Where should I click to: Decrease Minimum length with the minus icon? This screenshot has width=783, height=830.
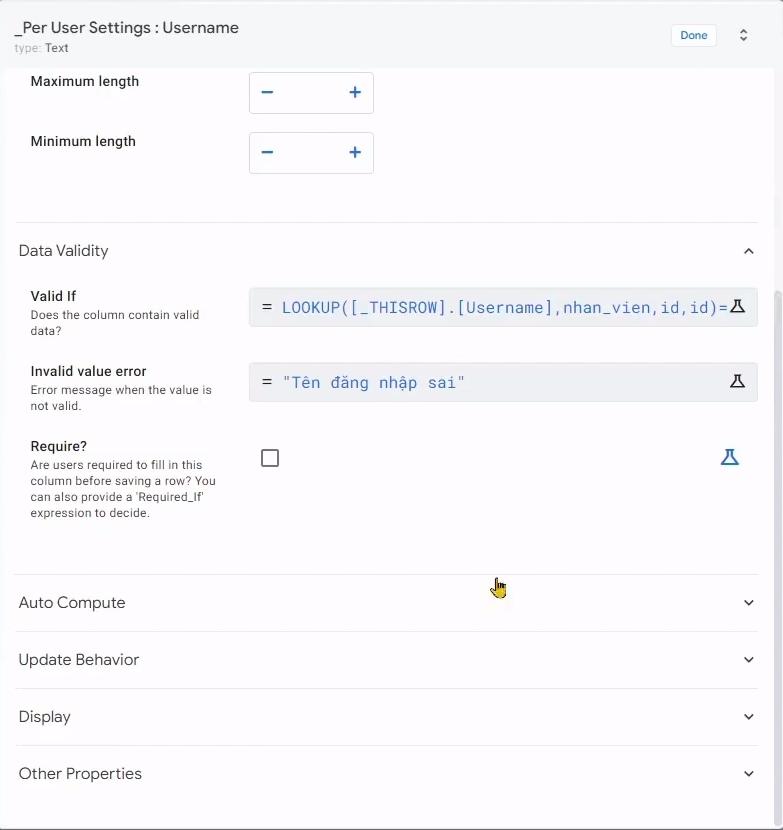267,152
